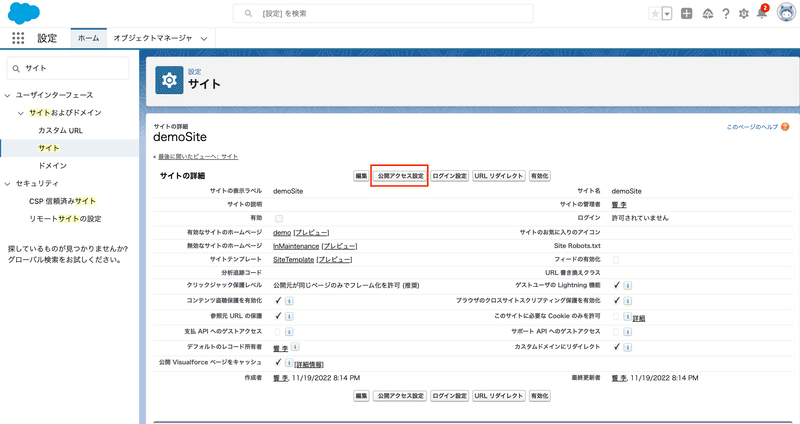Click info icon for サポート API へのゲストアクセス
Image resolution: width=800 pixels, height=424 pixels.
click(x=628, y=332)
